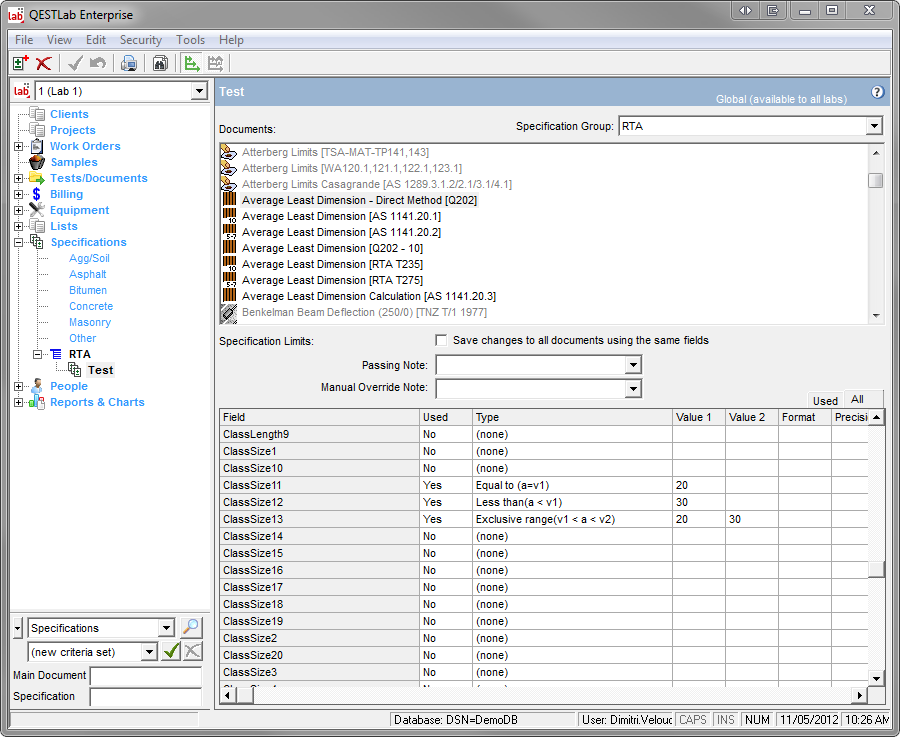Image resolution: width=900 pixels, height=737 pixels.
Task: Open the Specification Group dropdown
Action: [x=874, y=127]
